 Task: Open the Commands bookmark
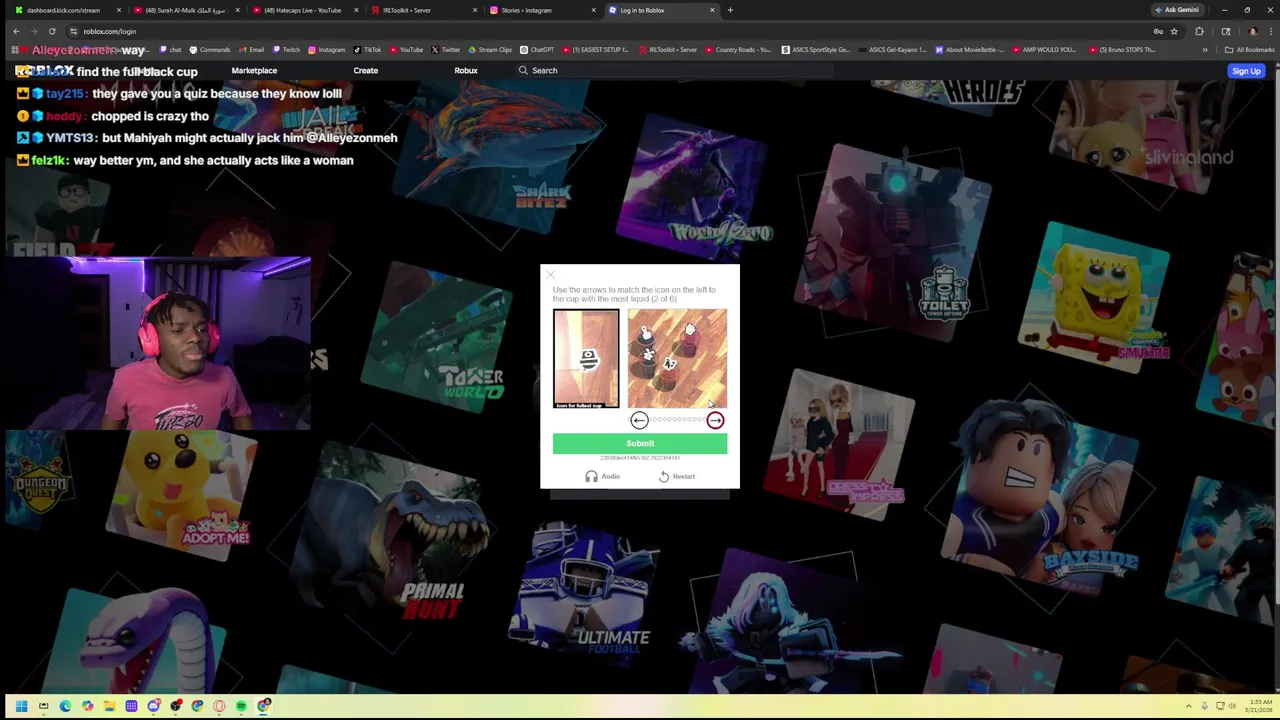pyautogui.click(x=210, y=50)
